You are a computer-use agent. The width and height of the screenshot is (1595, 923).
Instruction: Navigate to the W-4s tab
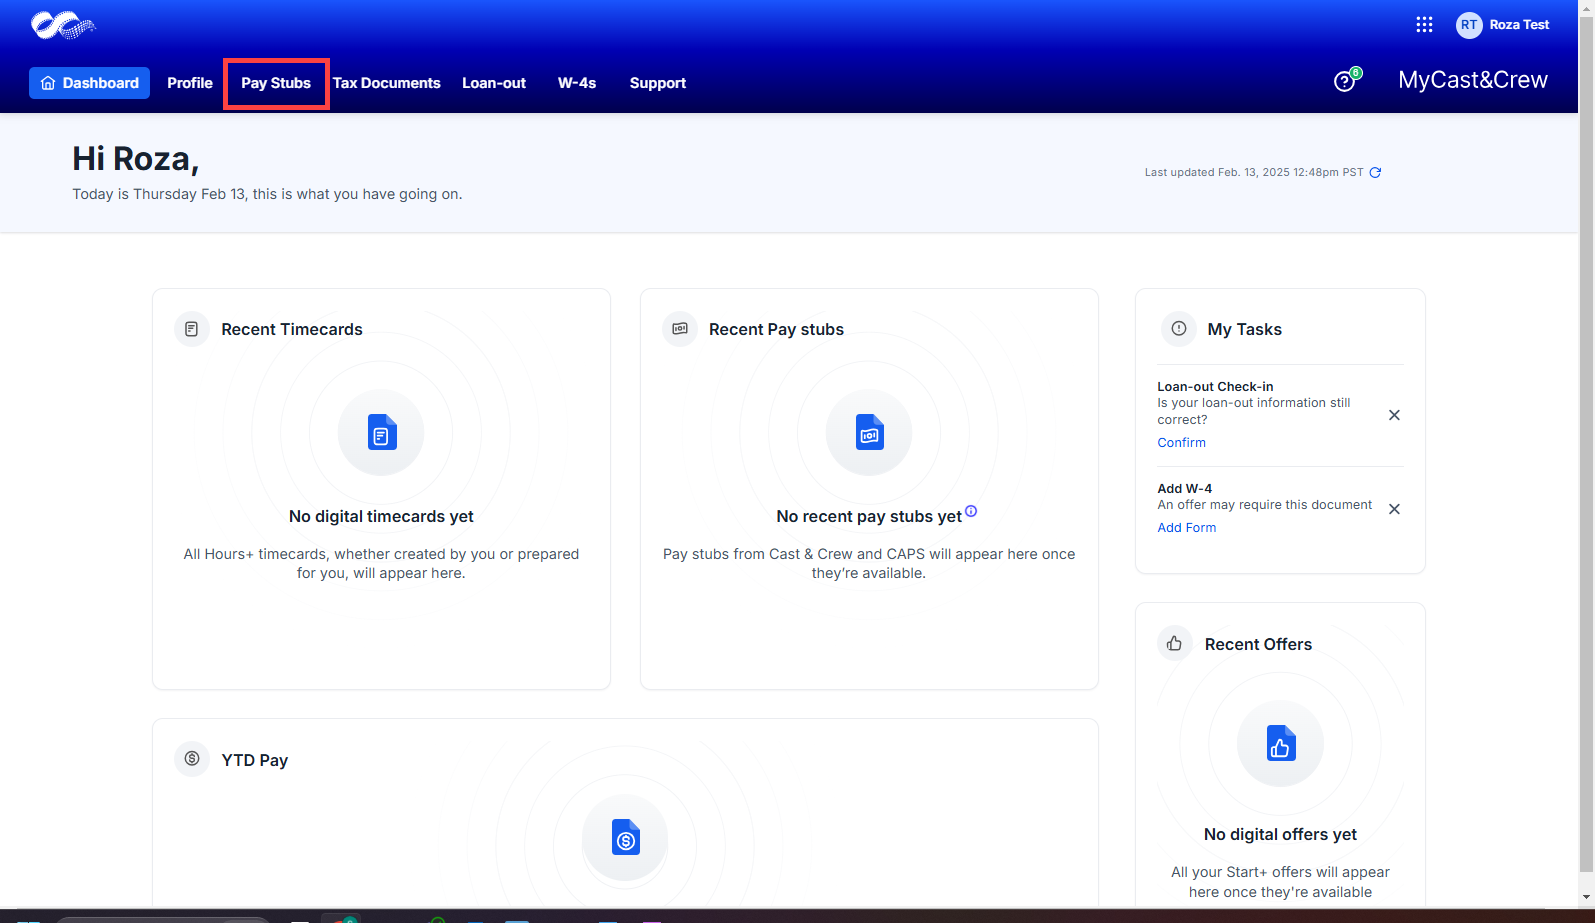click(577, 83)
